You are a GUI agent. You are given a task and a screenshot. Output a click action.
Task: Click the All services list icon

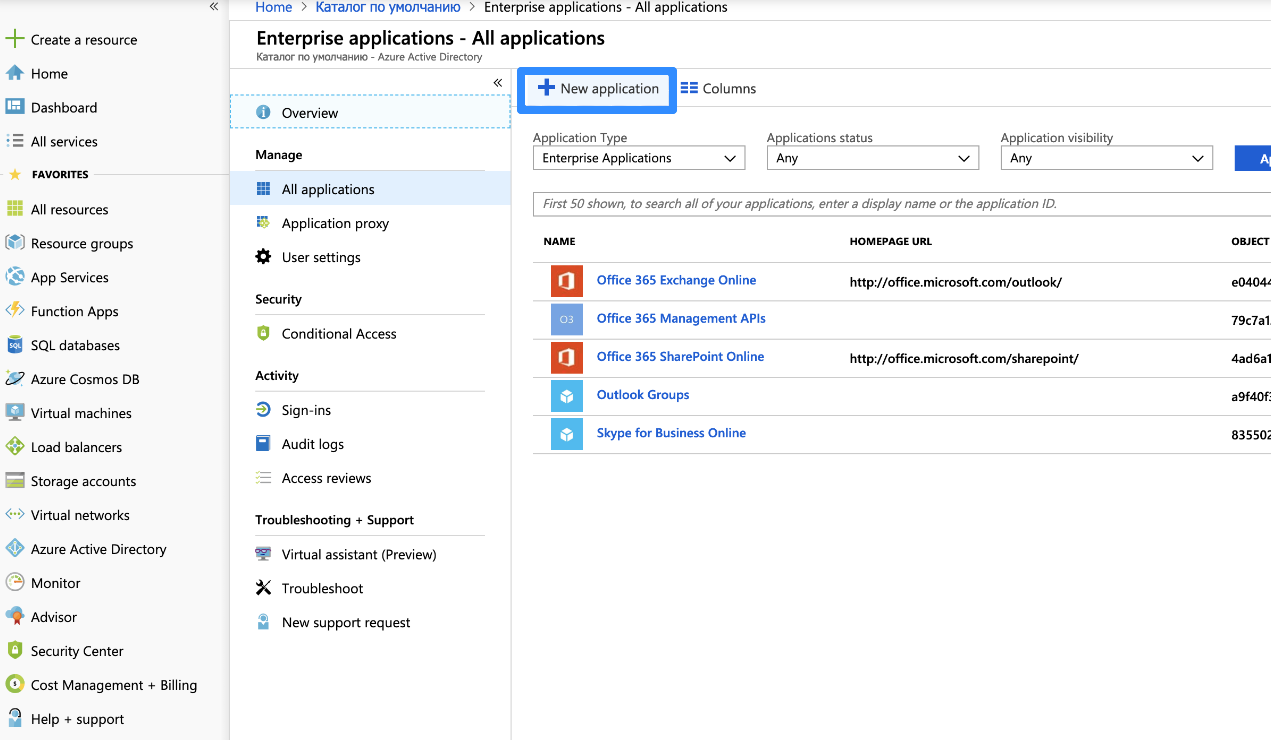pyautogui.click(x=14, y=141)
